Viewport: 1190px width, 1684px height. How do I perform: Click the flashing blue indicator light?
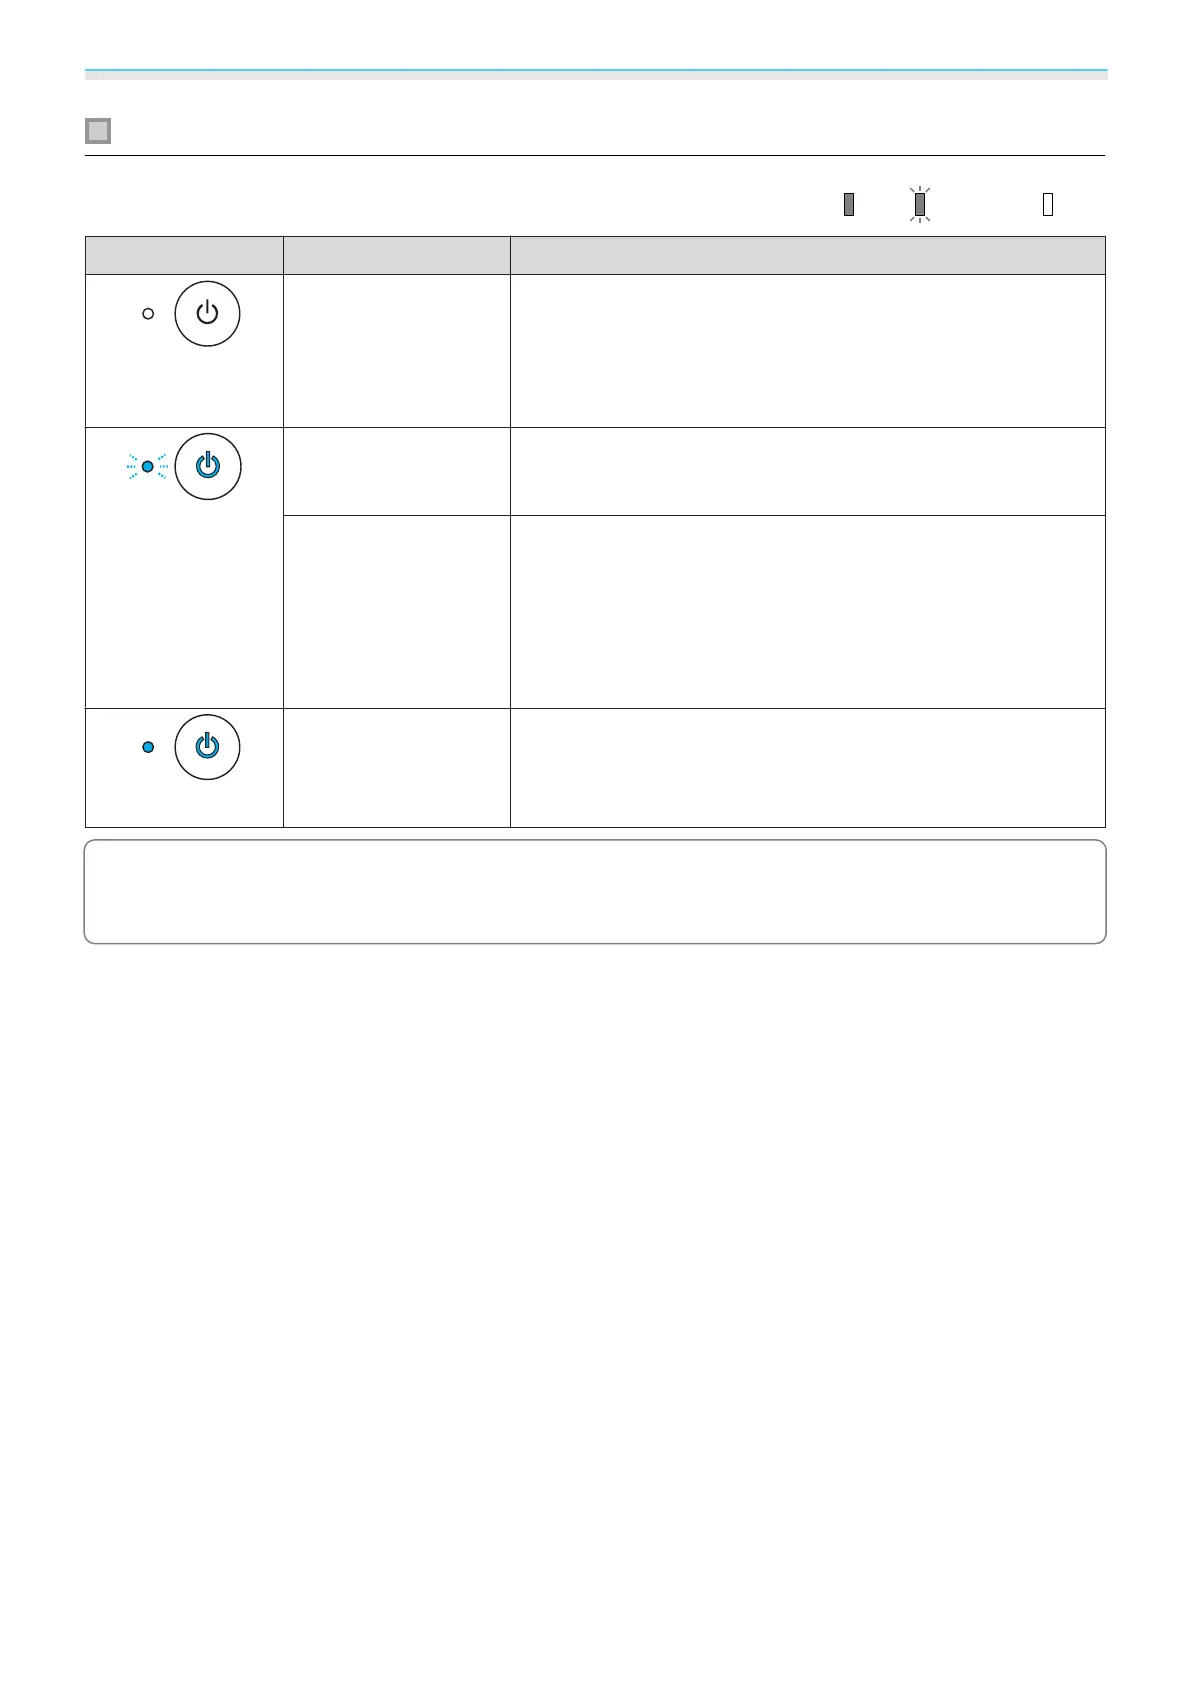(148, 466)
